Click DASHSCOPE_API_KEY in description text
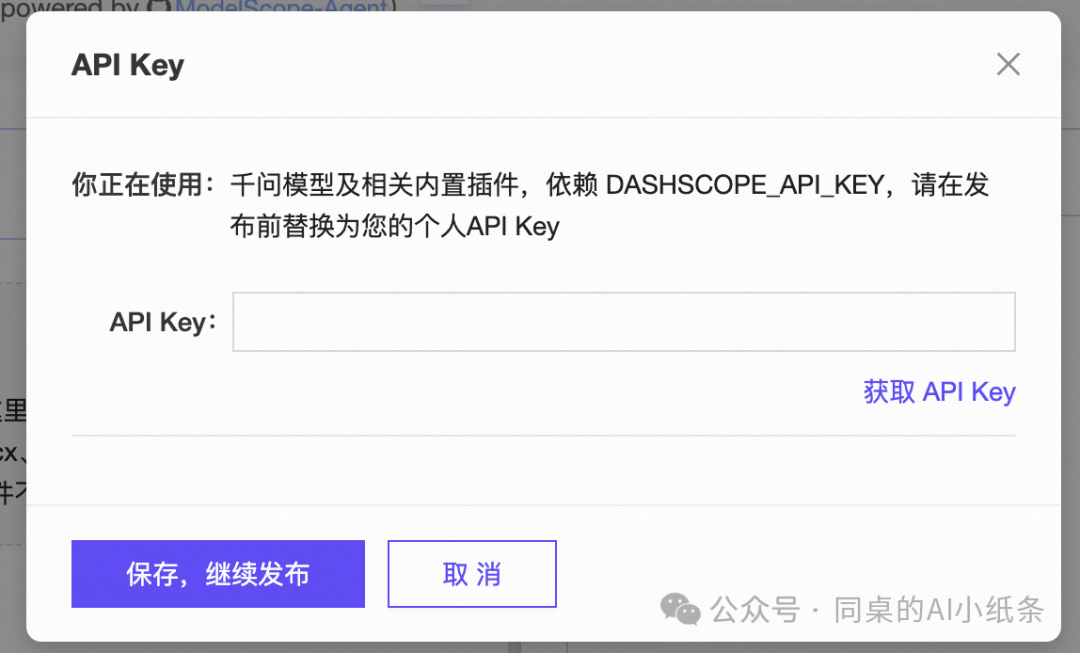The image size is (1080, 653). tap(744, 185)
